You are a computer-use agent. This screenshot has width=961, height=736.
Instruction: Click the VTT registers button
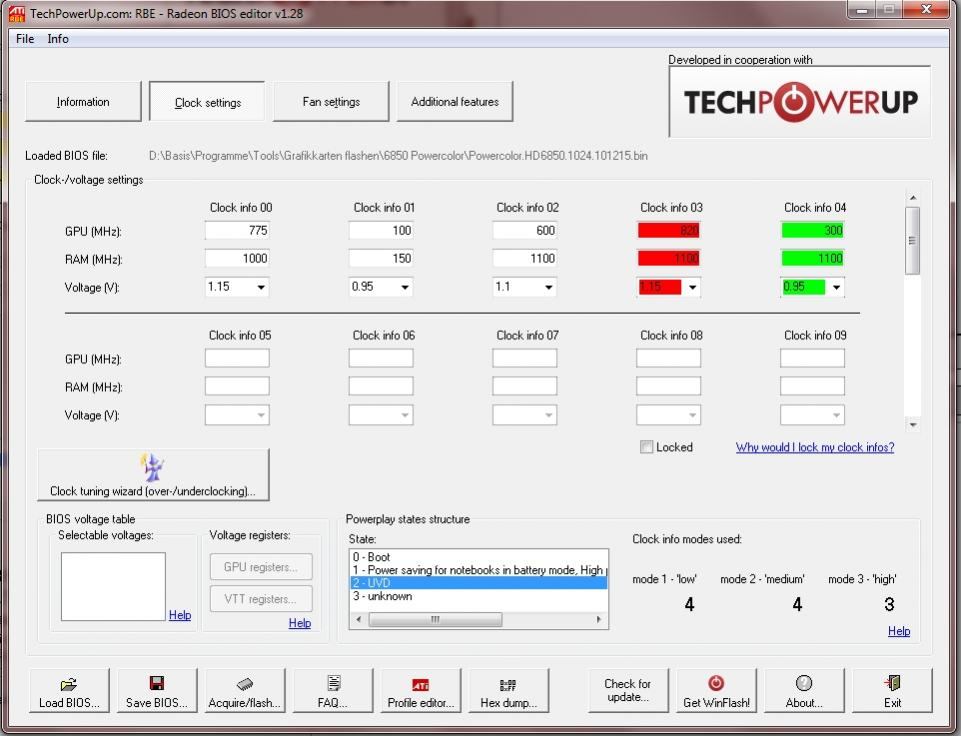260,599
